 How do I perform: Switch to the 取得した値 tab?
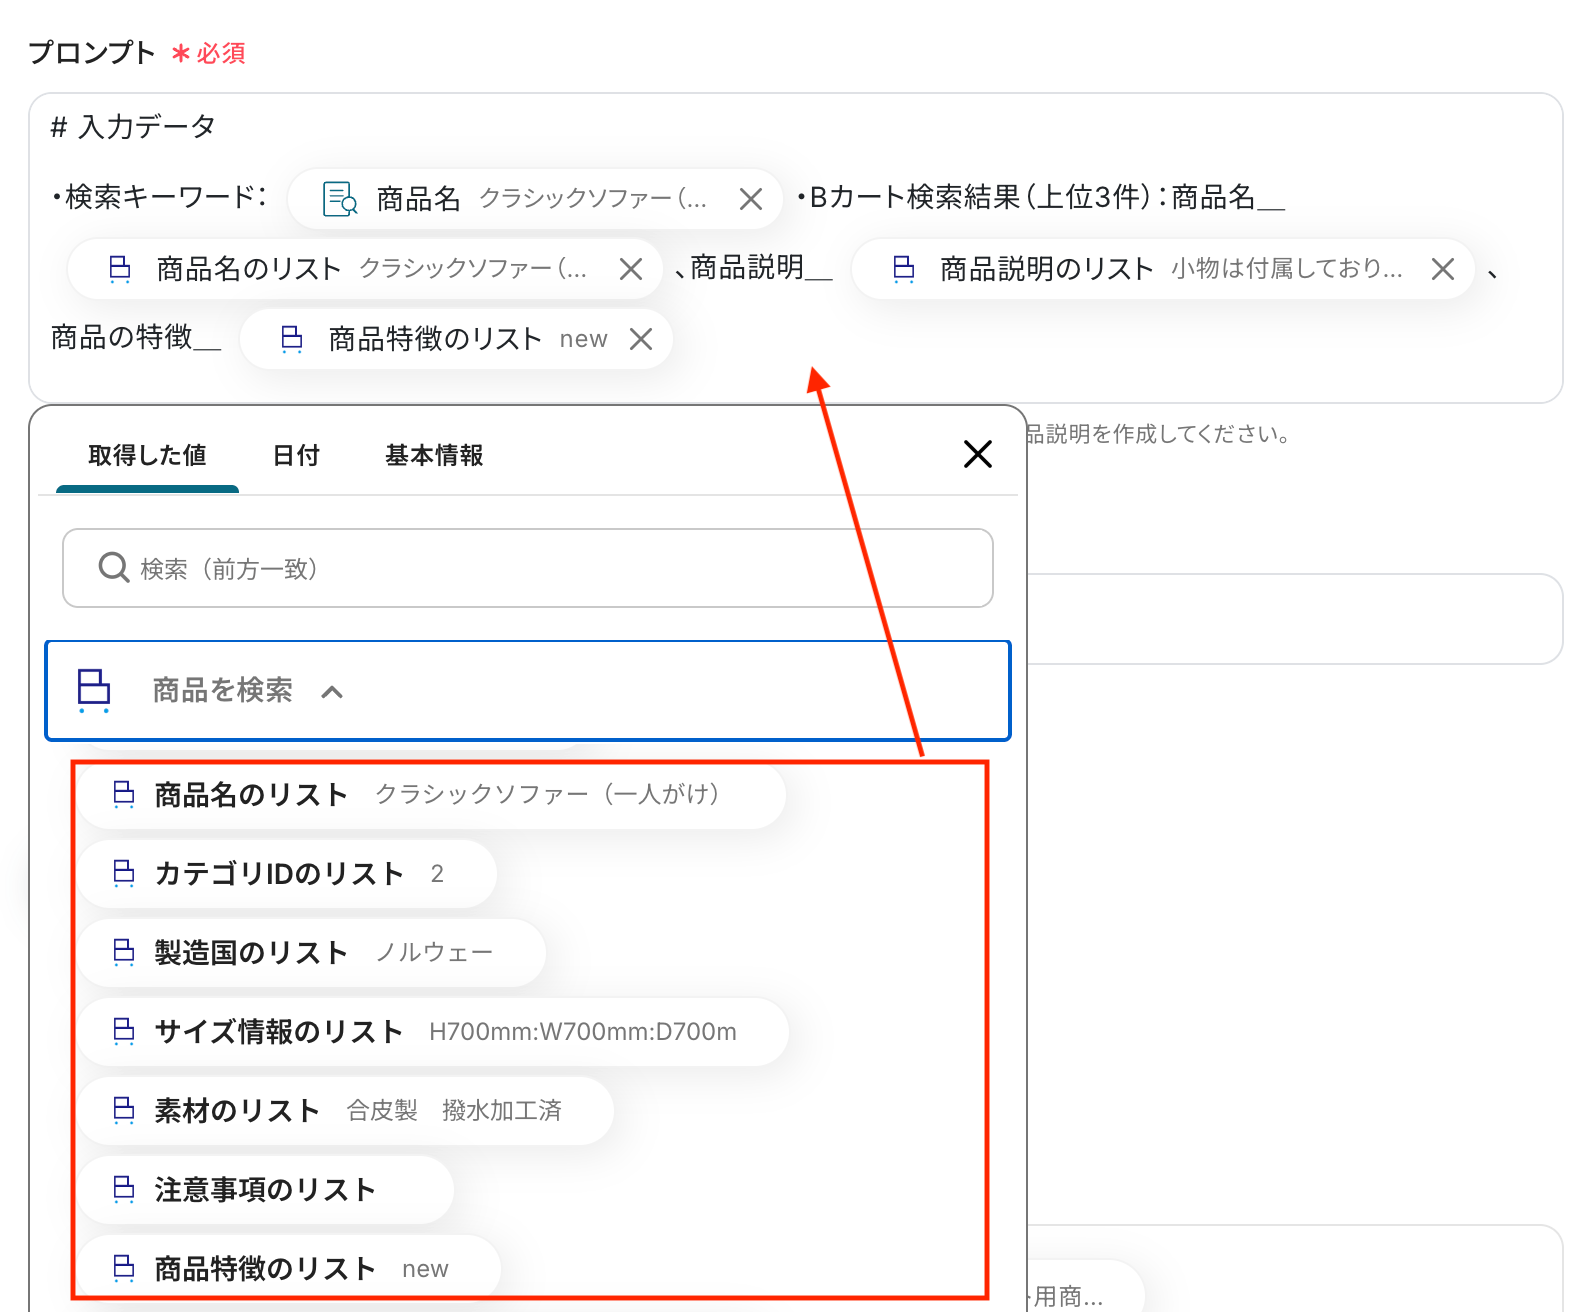pos(147,456)
